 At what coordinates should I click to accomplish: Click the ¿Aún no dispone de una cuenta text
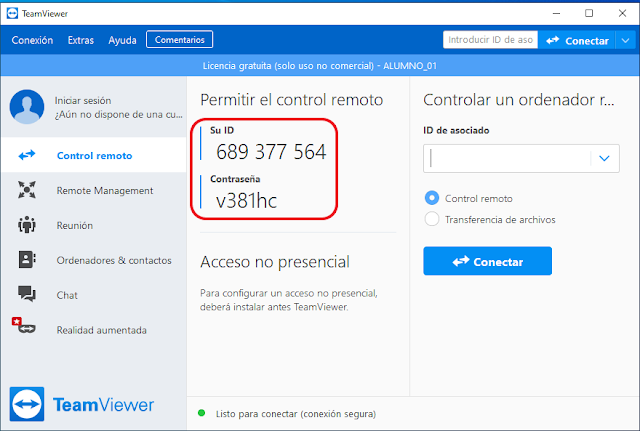pyautogui.click(x=119, y=115)
